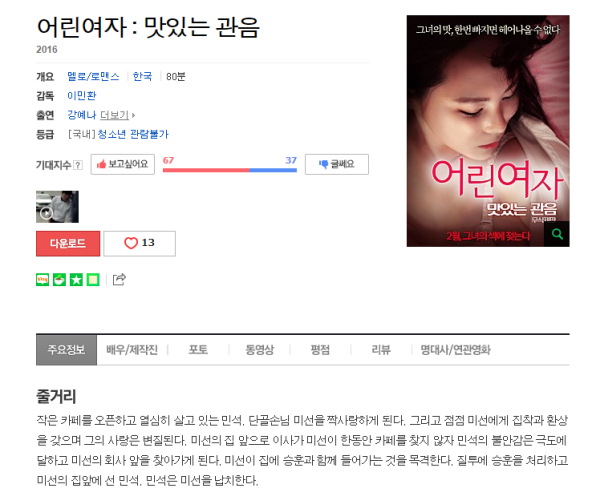Click the red 다운로드 button
Screen dimensions: 600x500
[68, 243]
